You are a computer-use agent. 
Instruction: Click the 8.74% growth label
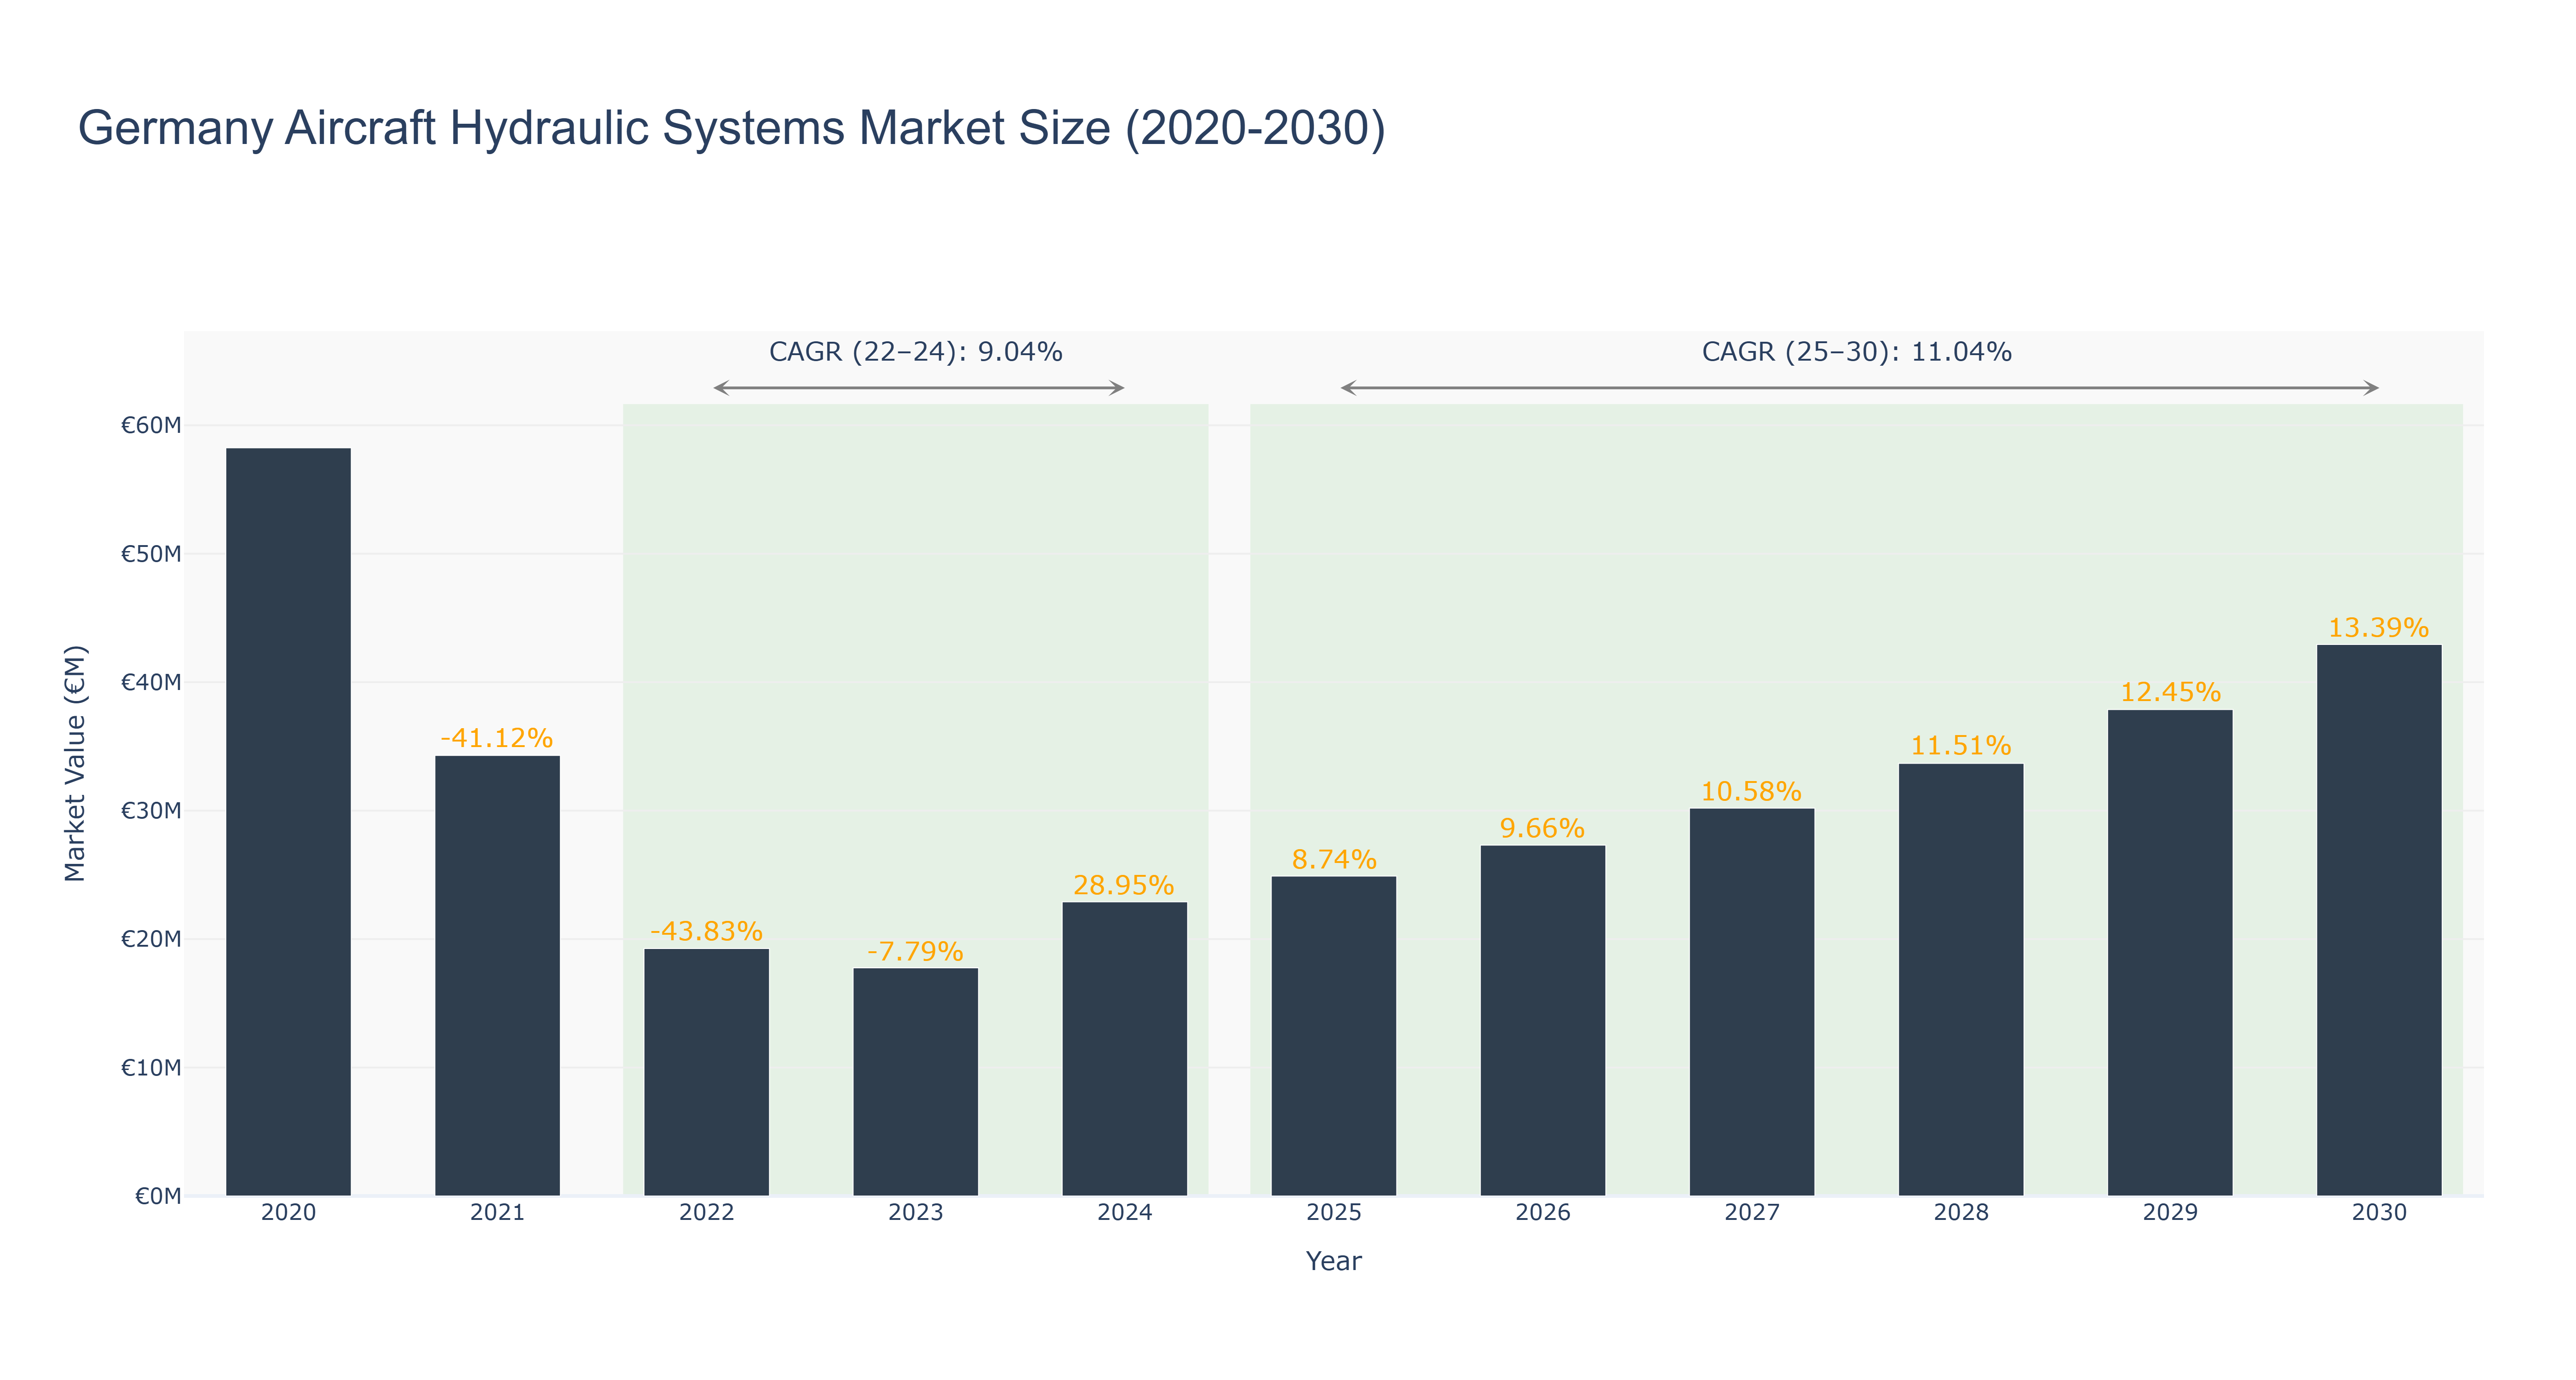[x=1334, y=859]
